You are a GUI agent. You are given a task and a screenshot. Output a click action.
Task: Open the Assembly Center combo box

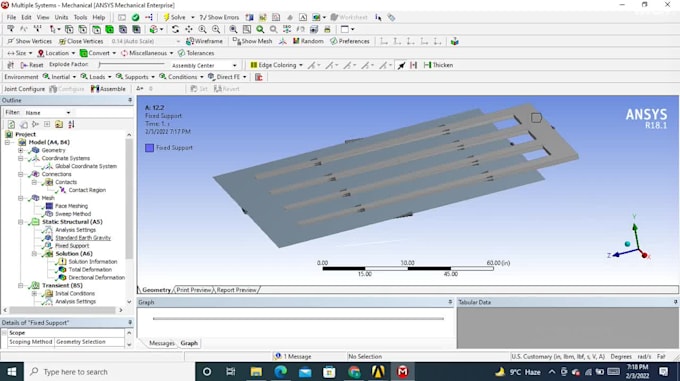(x=204, y=65)
